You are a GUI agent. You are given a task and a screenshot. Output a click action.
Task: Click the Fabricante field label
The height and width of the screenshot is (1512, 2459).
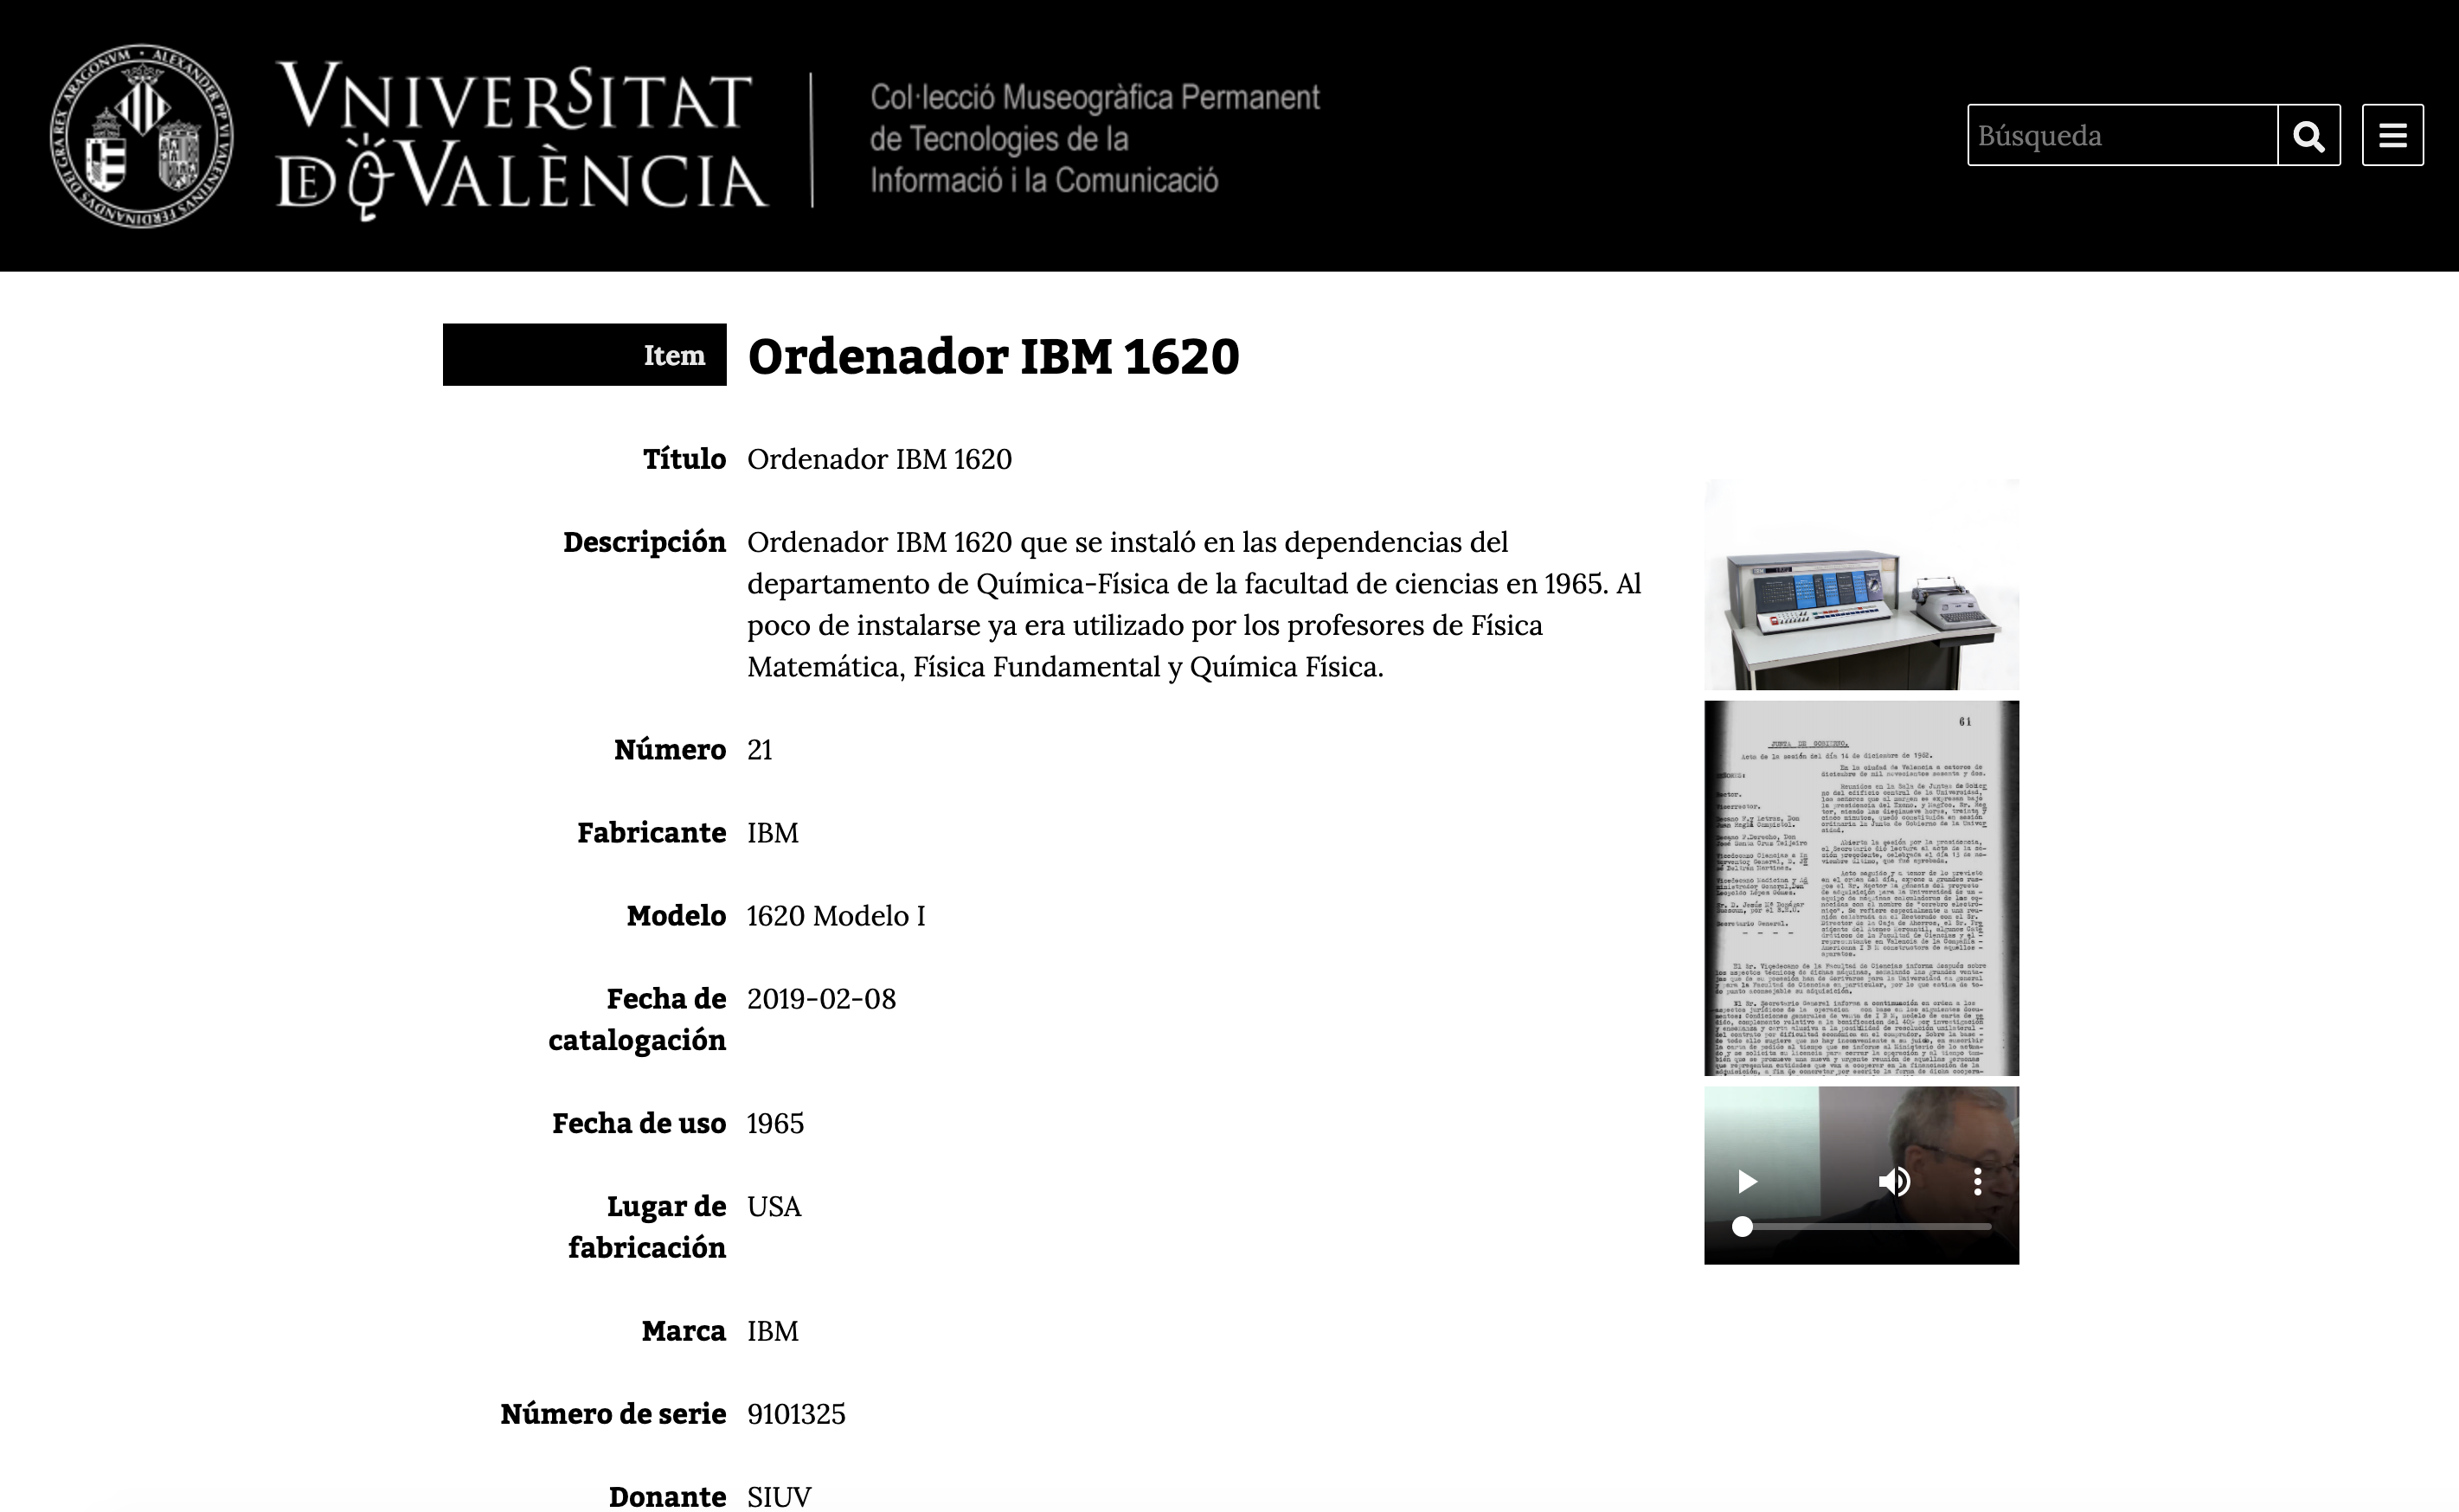[x=651, y=833]
